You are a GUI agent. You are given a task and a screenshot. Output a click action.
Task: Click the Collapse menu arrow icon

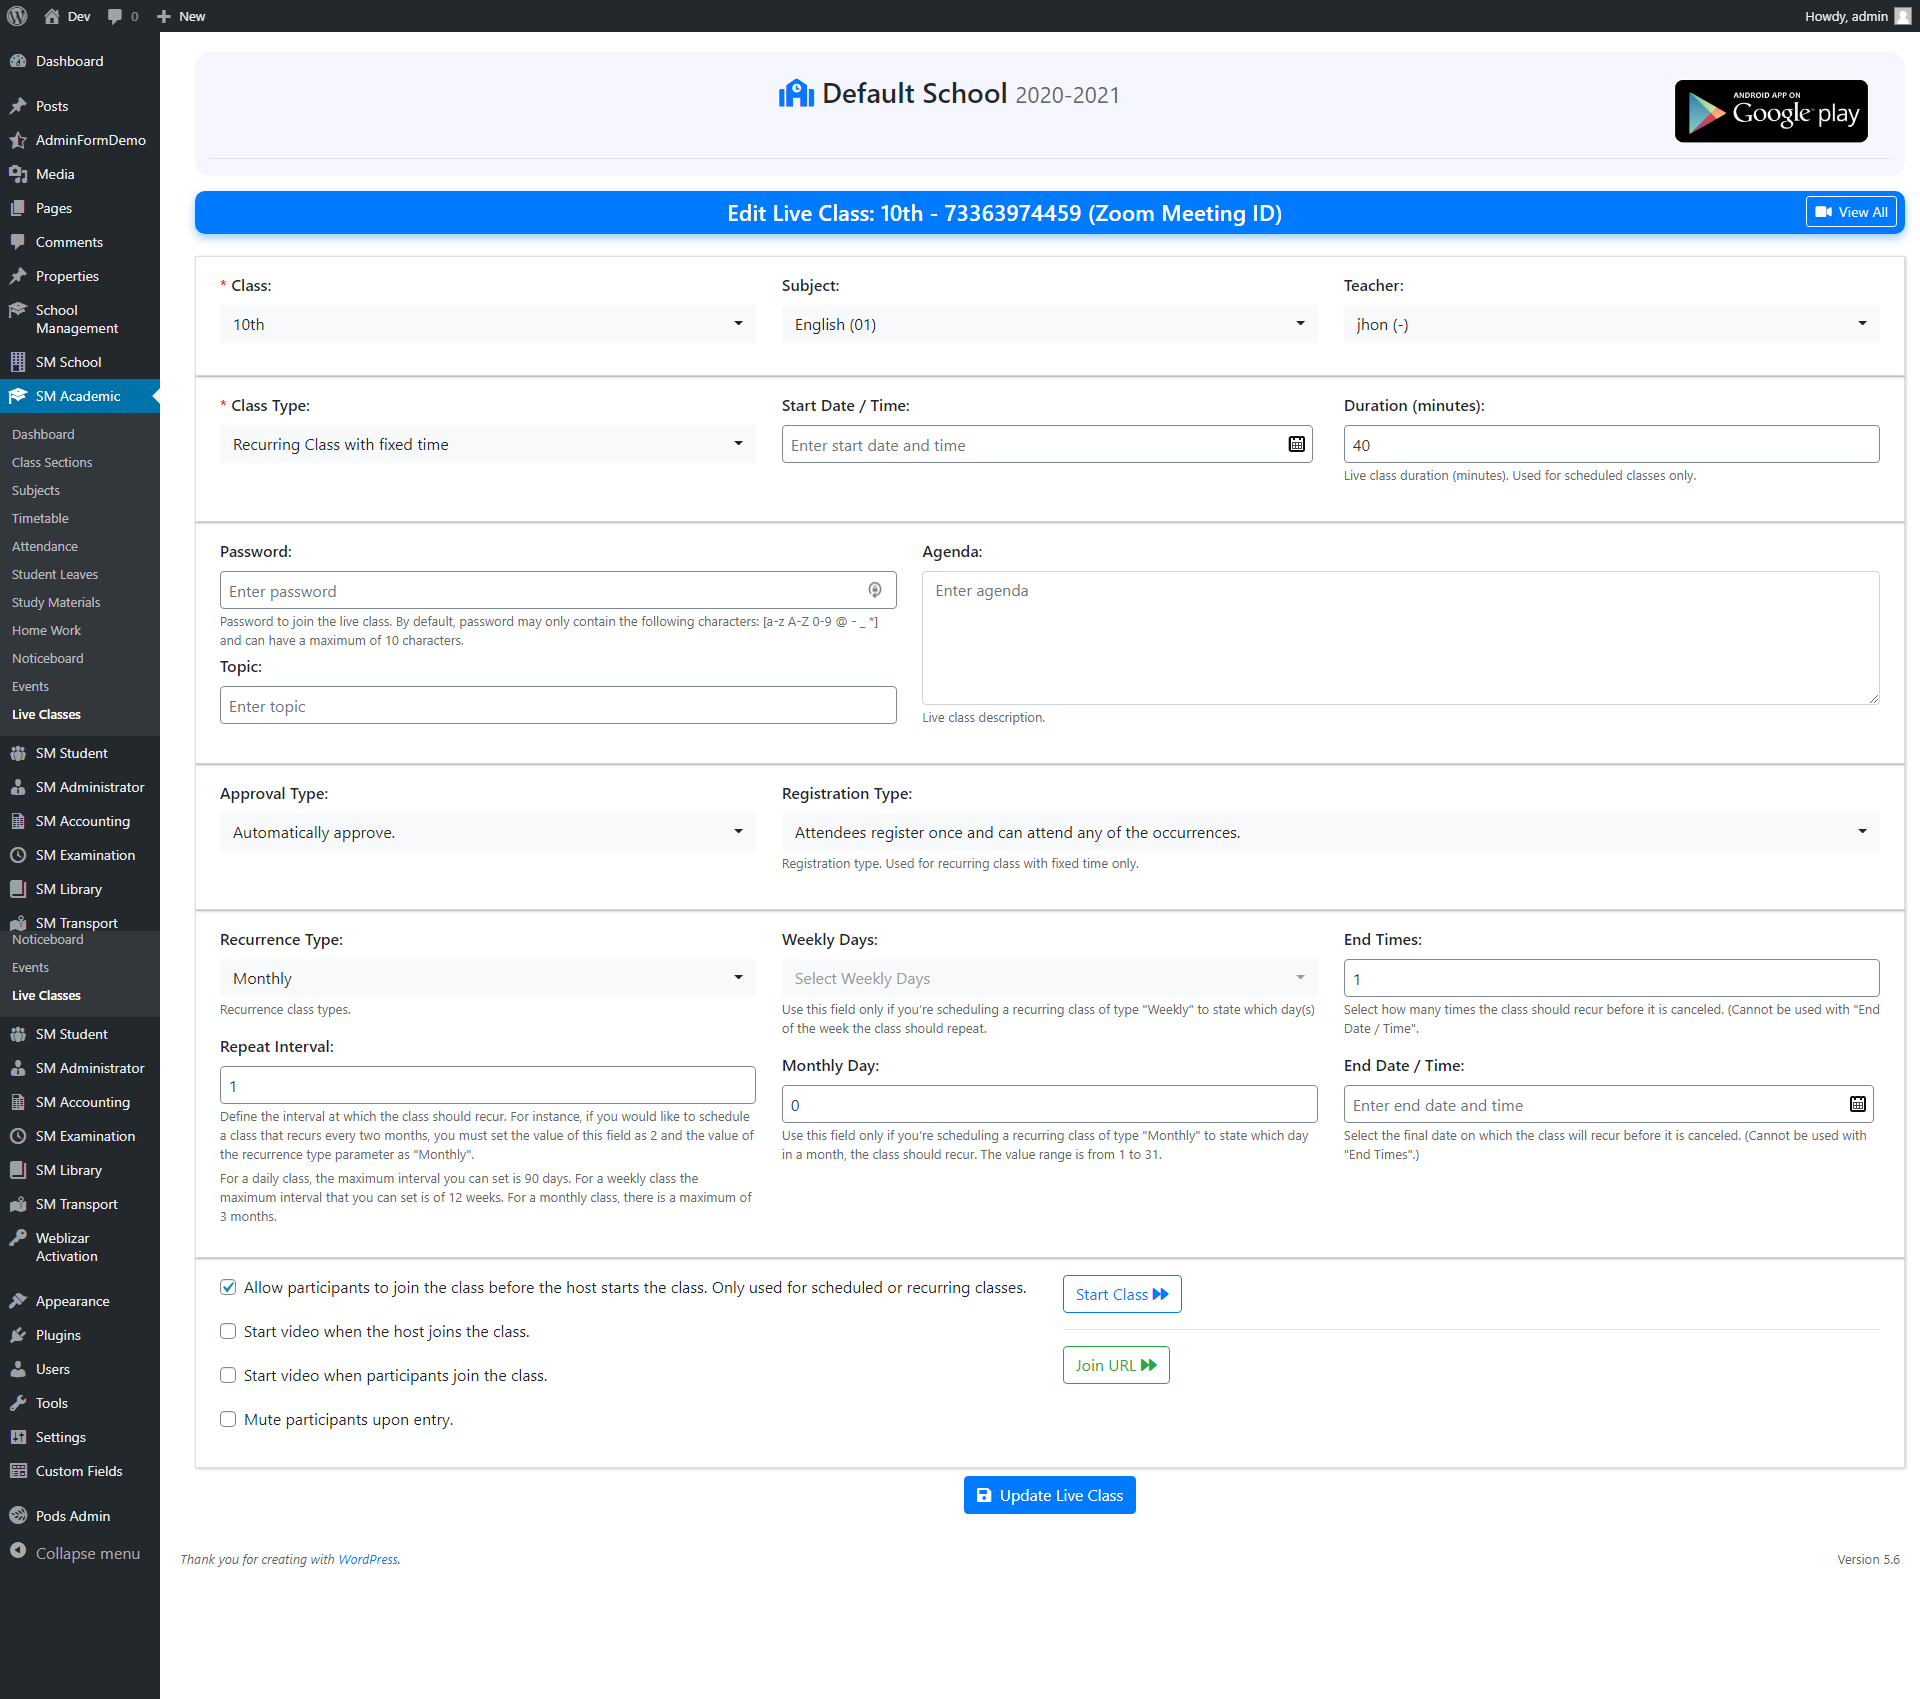click(x=18, y=1552)
